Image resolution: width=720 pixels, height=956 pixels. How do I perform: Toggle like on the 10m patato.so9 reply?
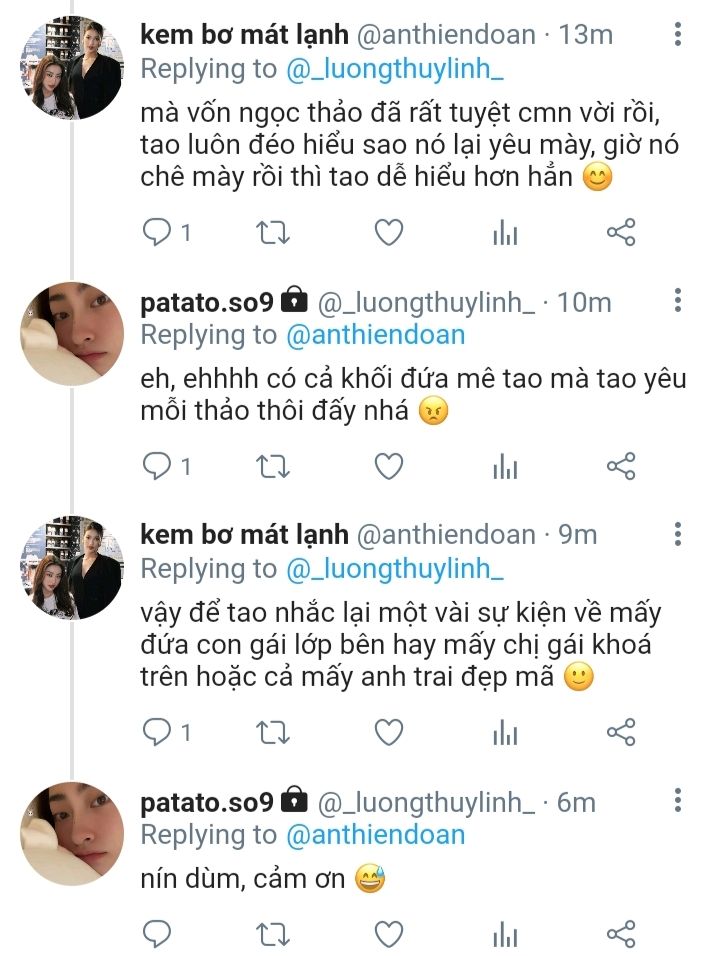(x=388, y=466)
